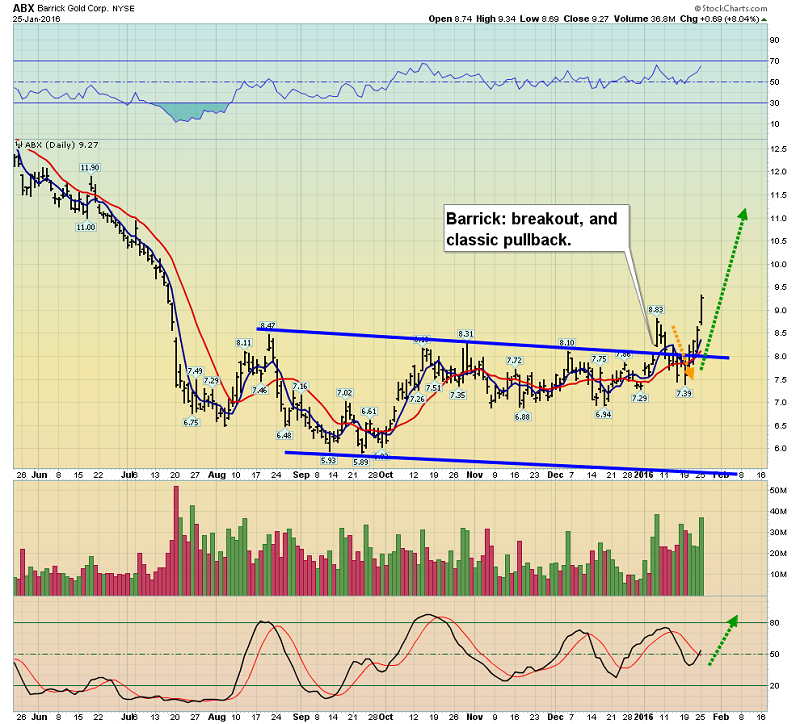Click the ABX (Daily) 9.27 legend label
Screen dimensions: 800x724
61,145
